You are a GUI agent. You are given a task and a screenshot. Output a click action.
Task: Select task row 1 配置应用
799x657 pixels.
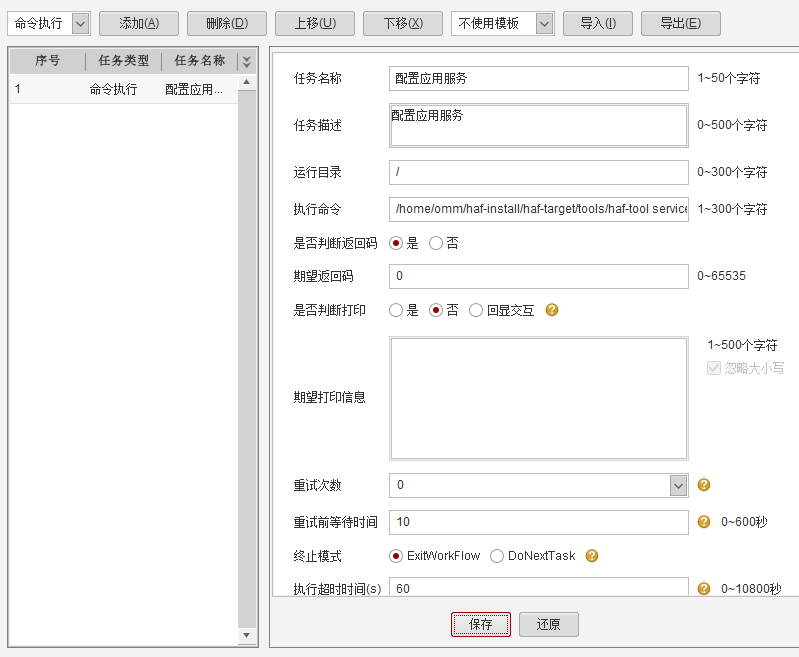pyautogui.click(x=124, y=89)
